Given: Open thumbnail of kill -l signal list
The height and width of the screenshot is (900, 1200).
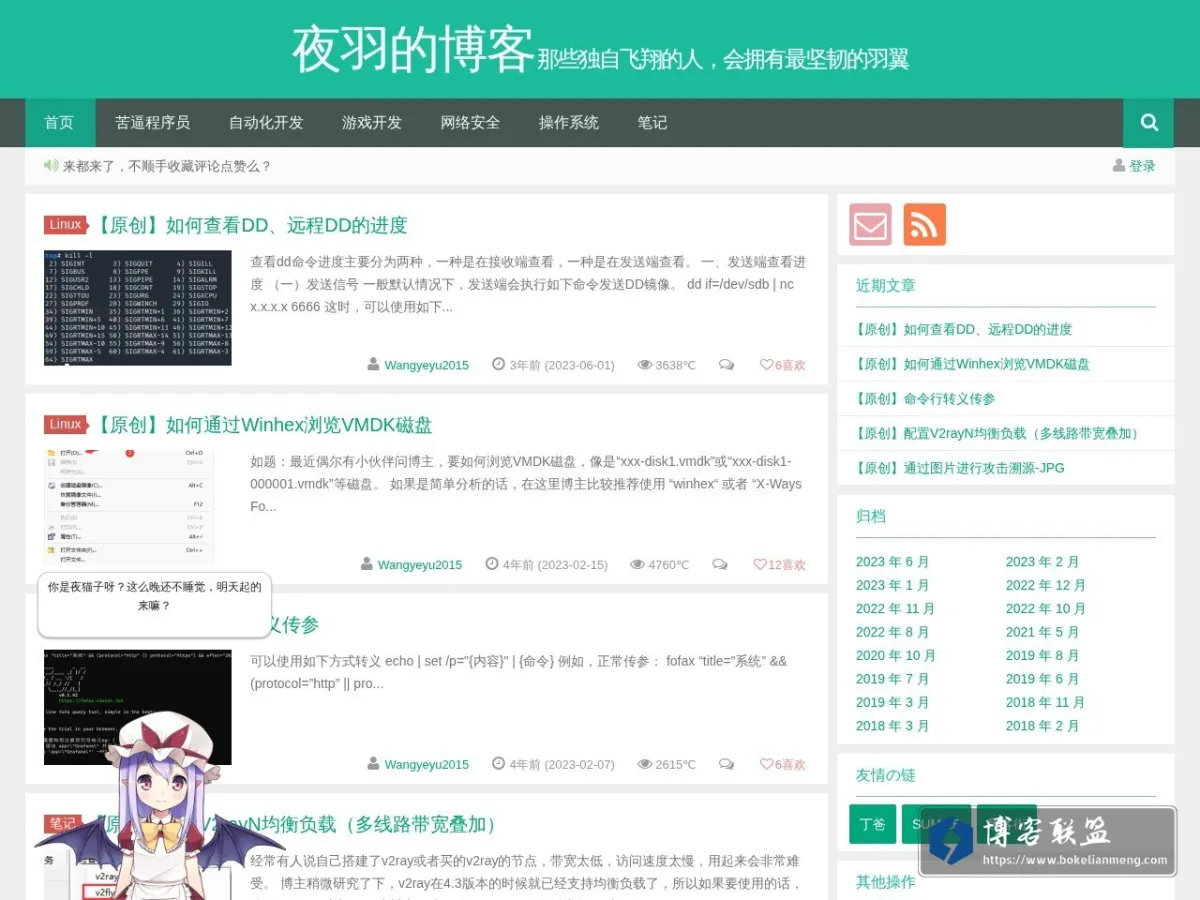Looking at the screenshot, I should tap(138, 307).
